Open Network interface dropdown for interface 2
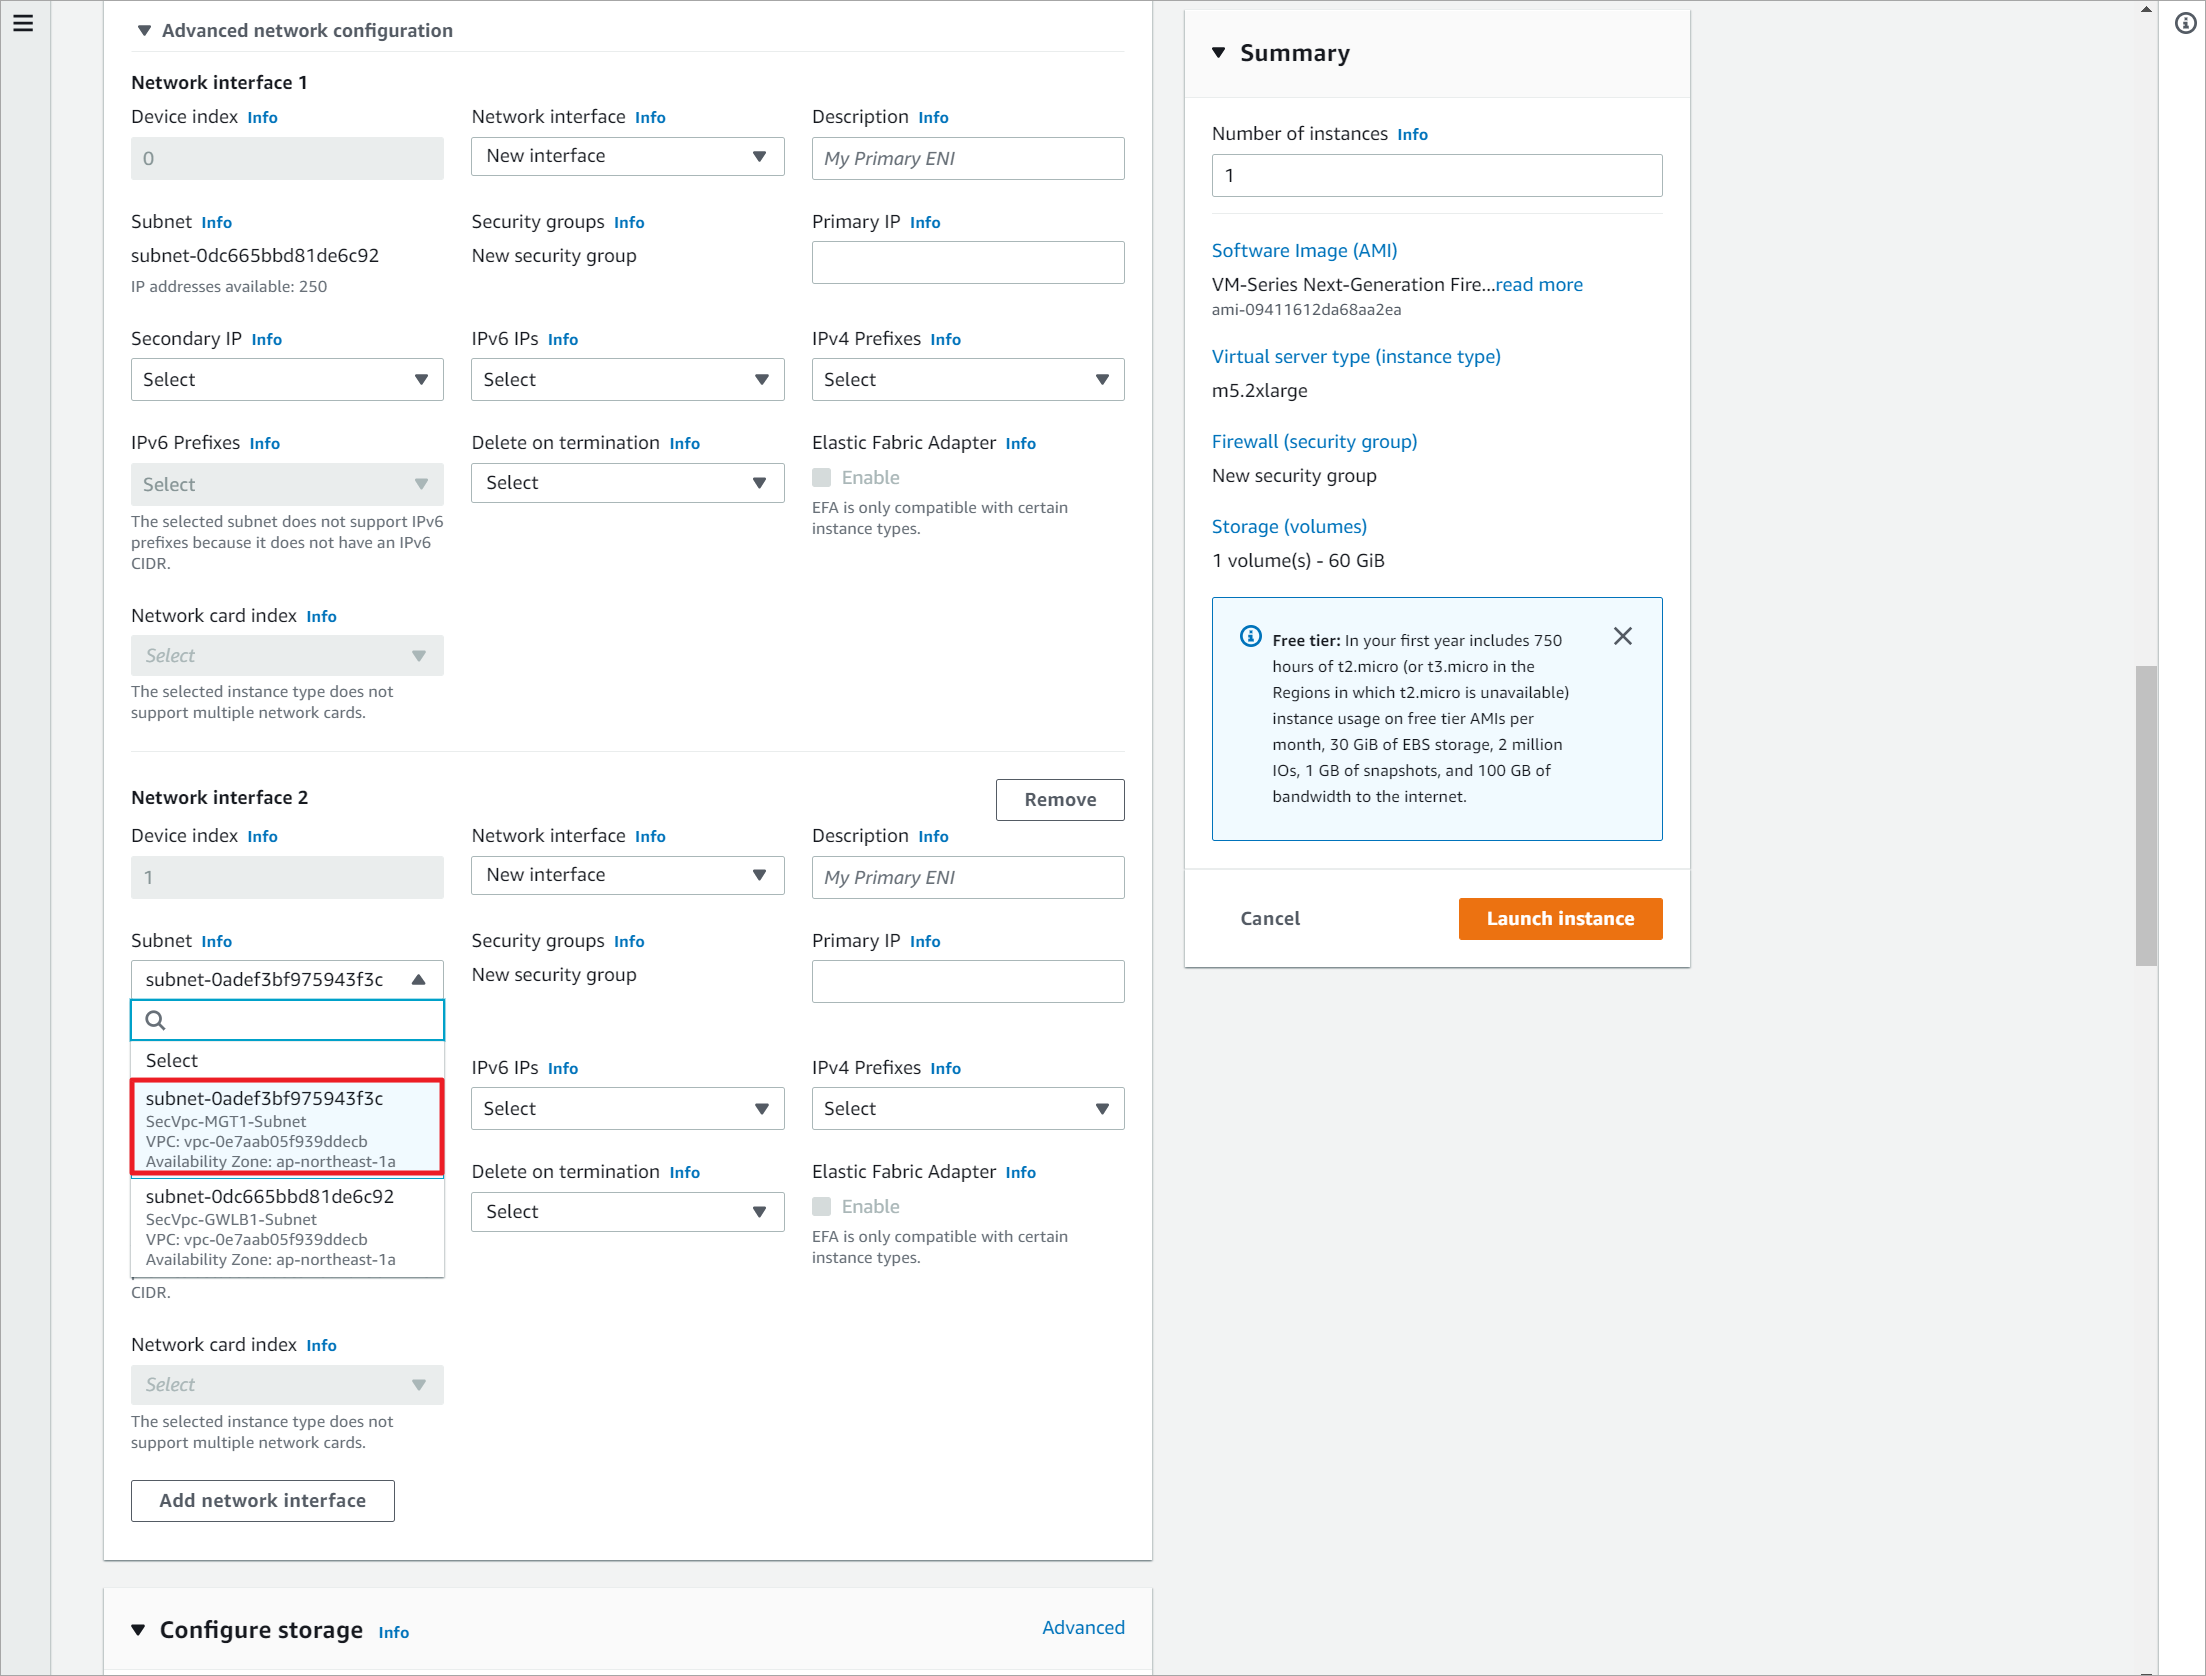This screenshot has width=2206, height=1676. pyautogui.click(x=627, y=876)
